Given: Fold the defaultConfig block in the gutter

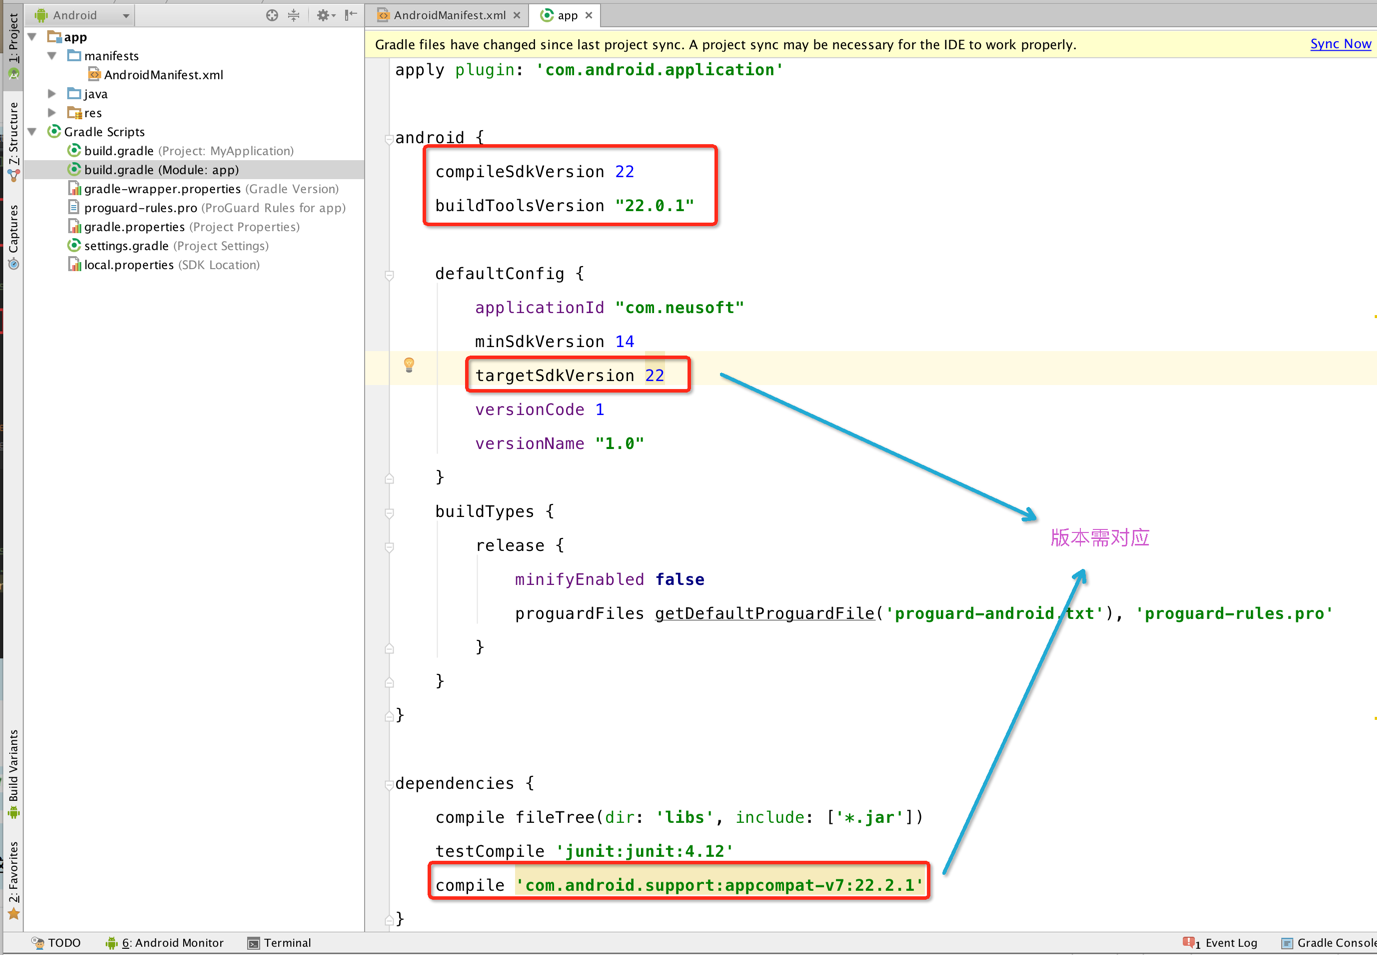Looking at the screenshot, I should pos(389,274).
